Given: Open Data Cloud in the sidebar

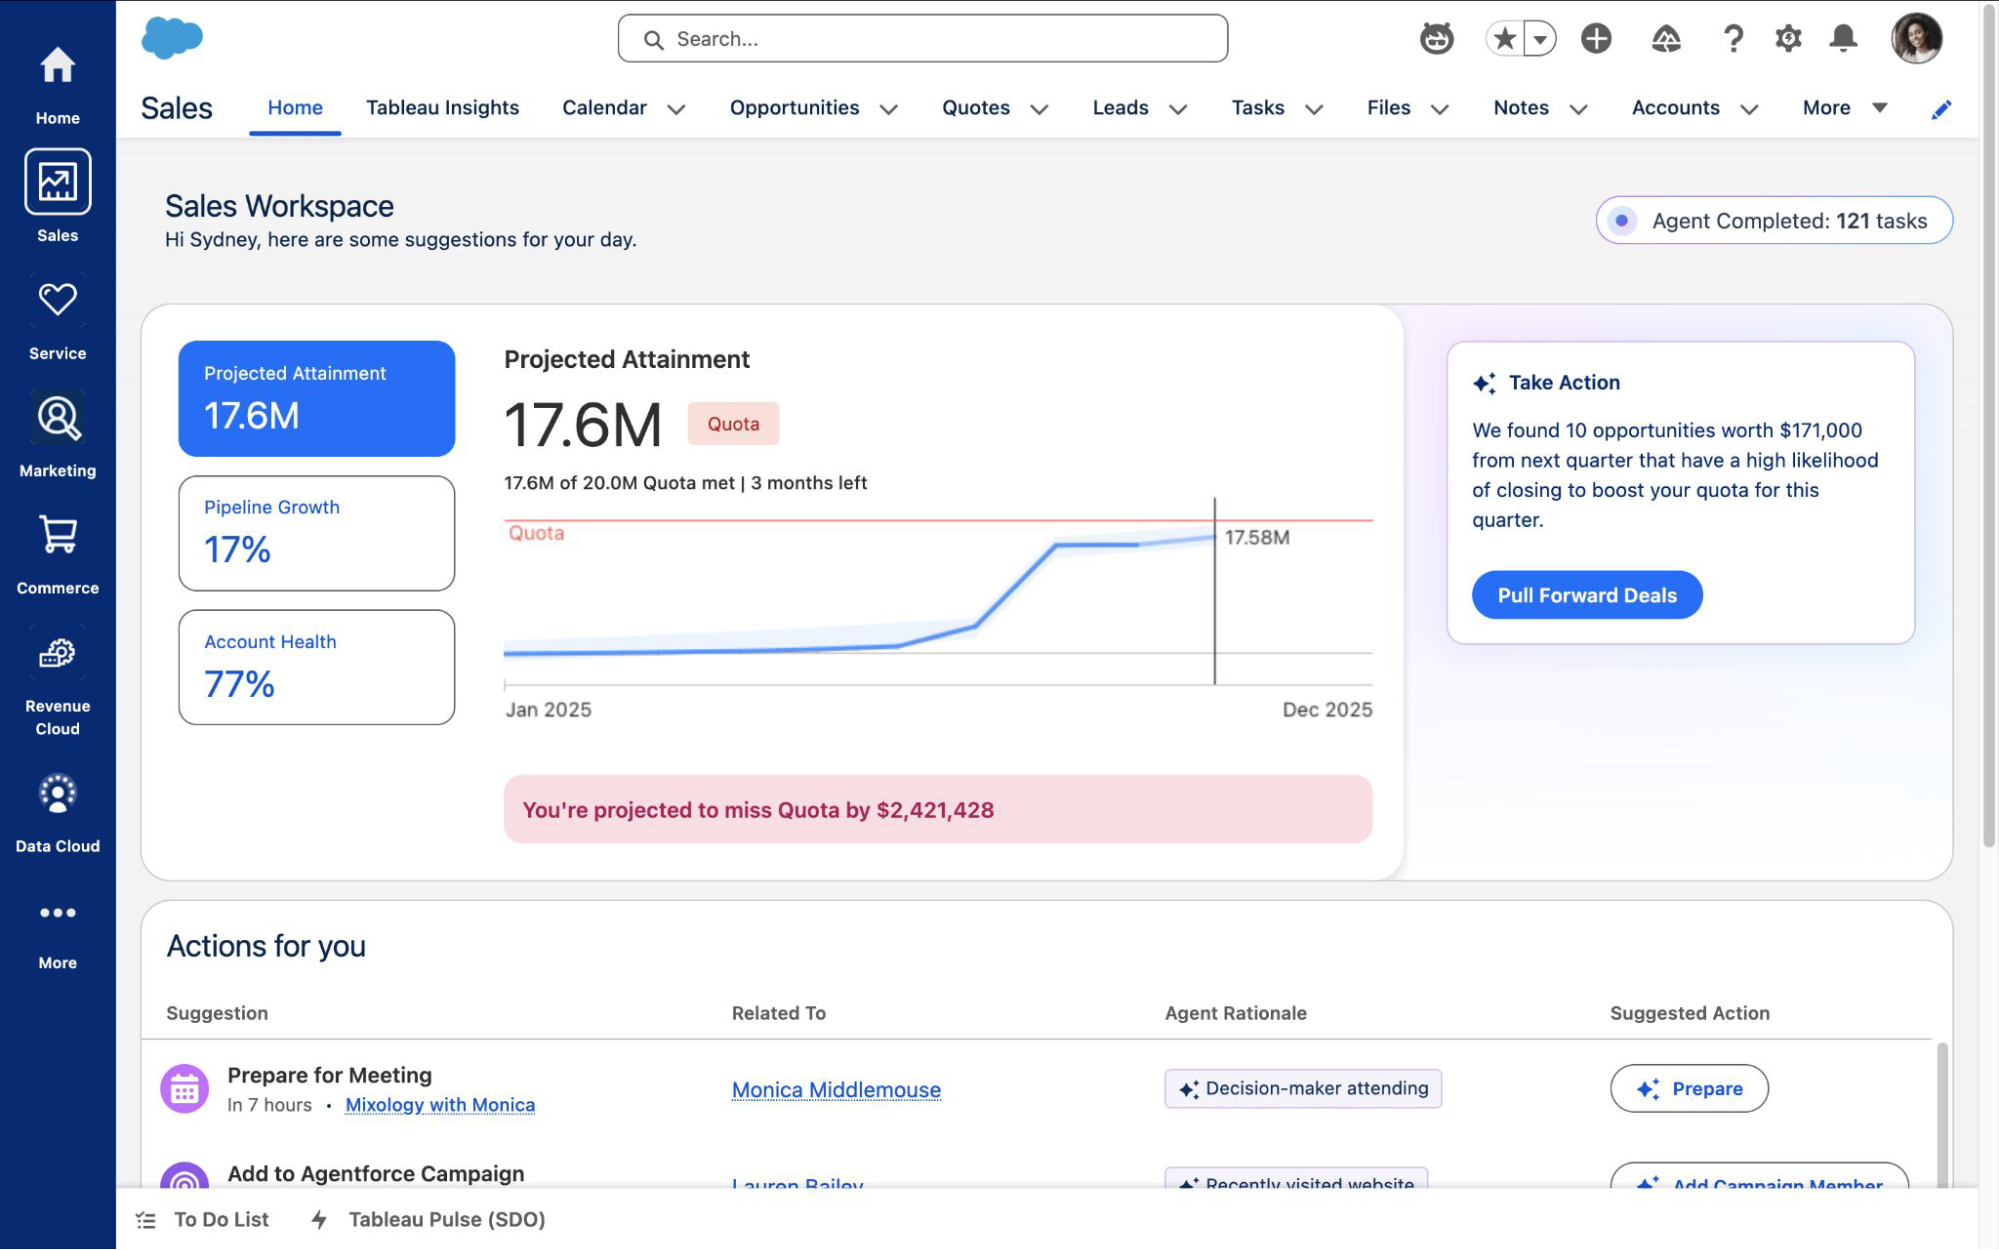Looking at the screenshot, I should click(x=58, y=794).
